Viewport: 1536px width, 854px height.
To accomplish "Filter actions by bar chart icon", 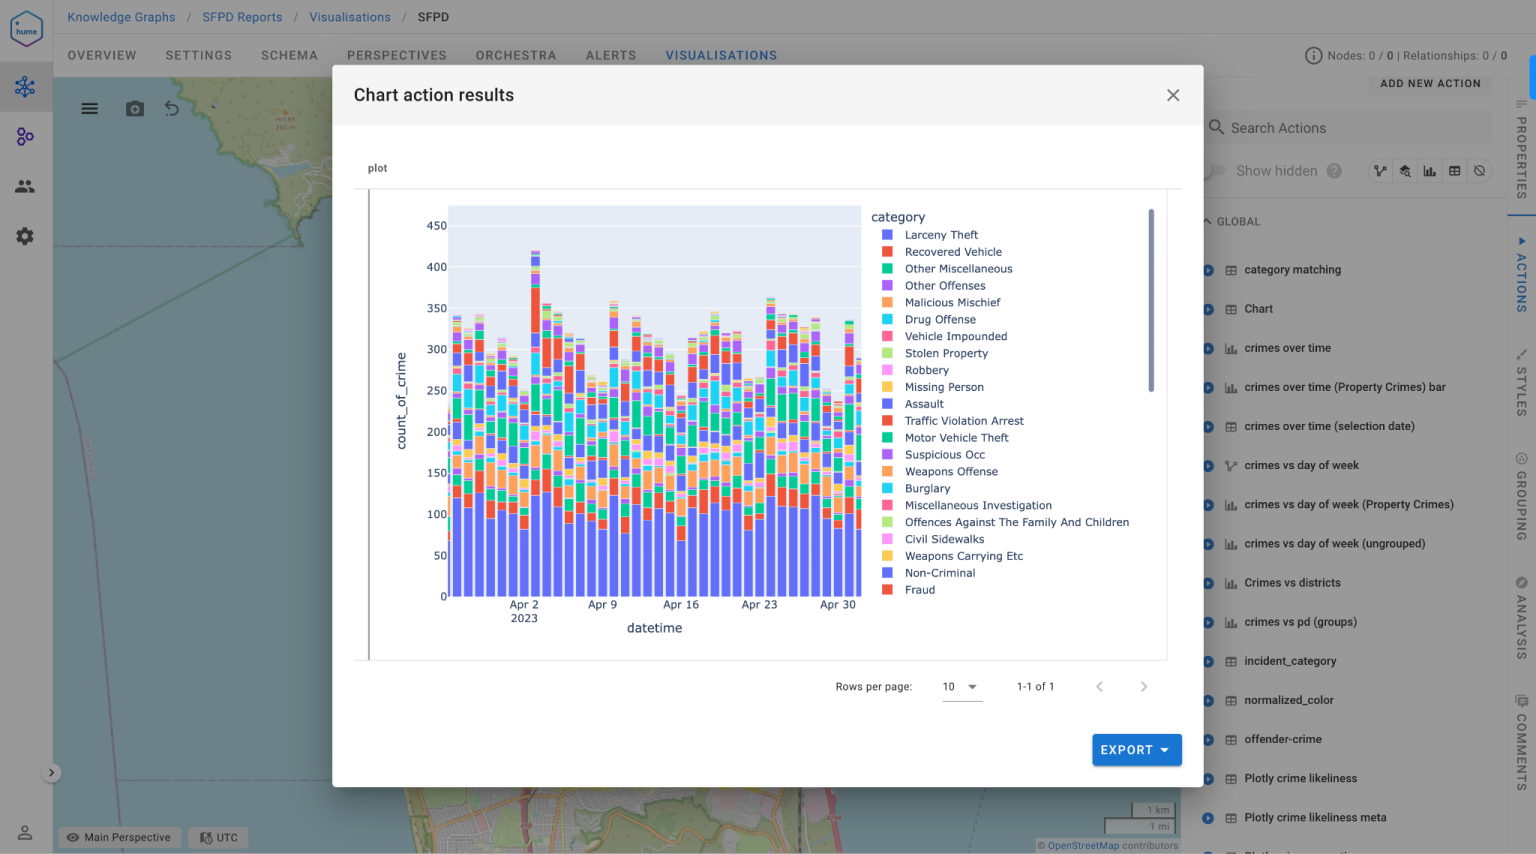I will pyautogui.click(x=1430, y=171).
